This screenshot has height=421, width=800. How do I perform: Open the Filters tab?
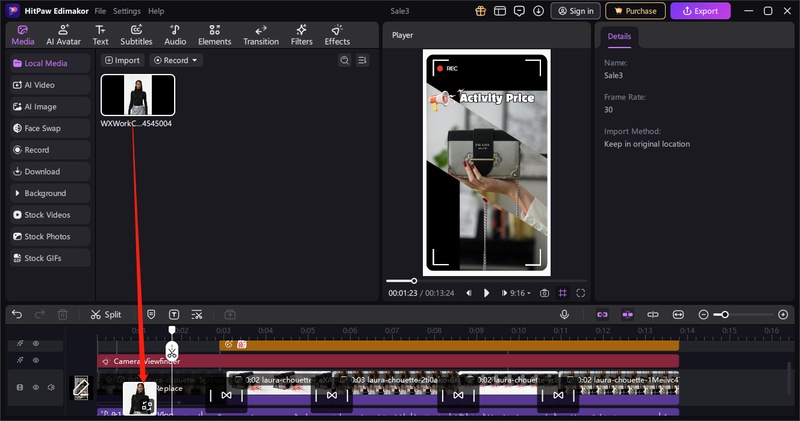click(x=302, y=35)
